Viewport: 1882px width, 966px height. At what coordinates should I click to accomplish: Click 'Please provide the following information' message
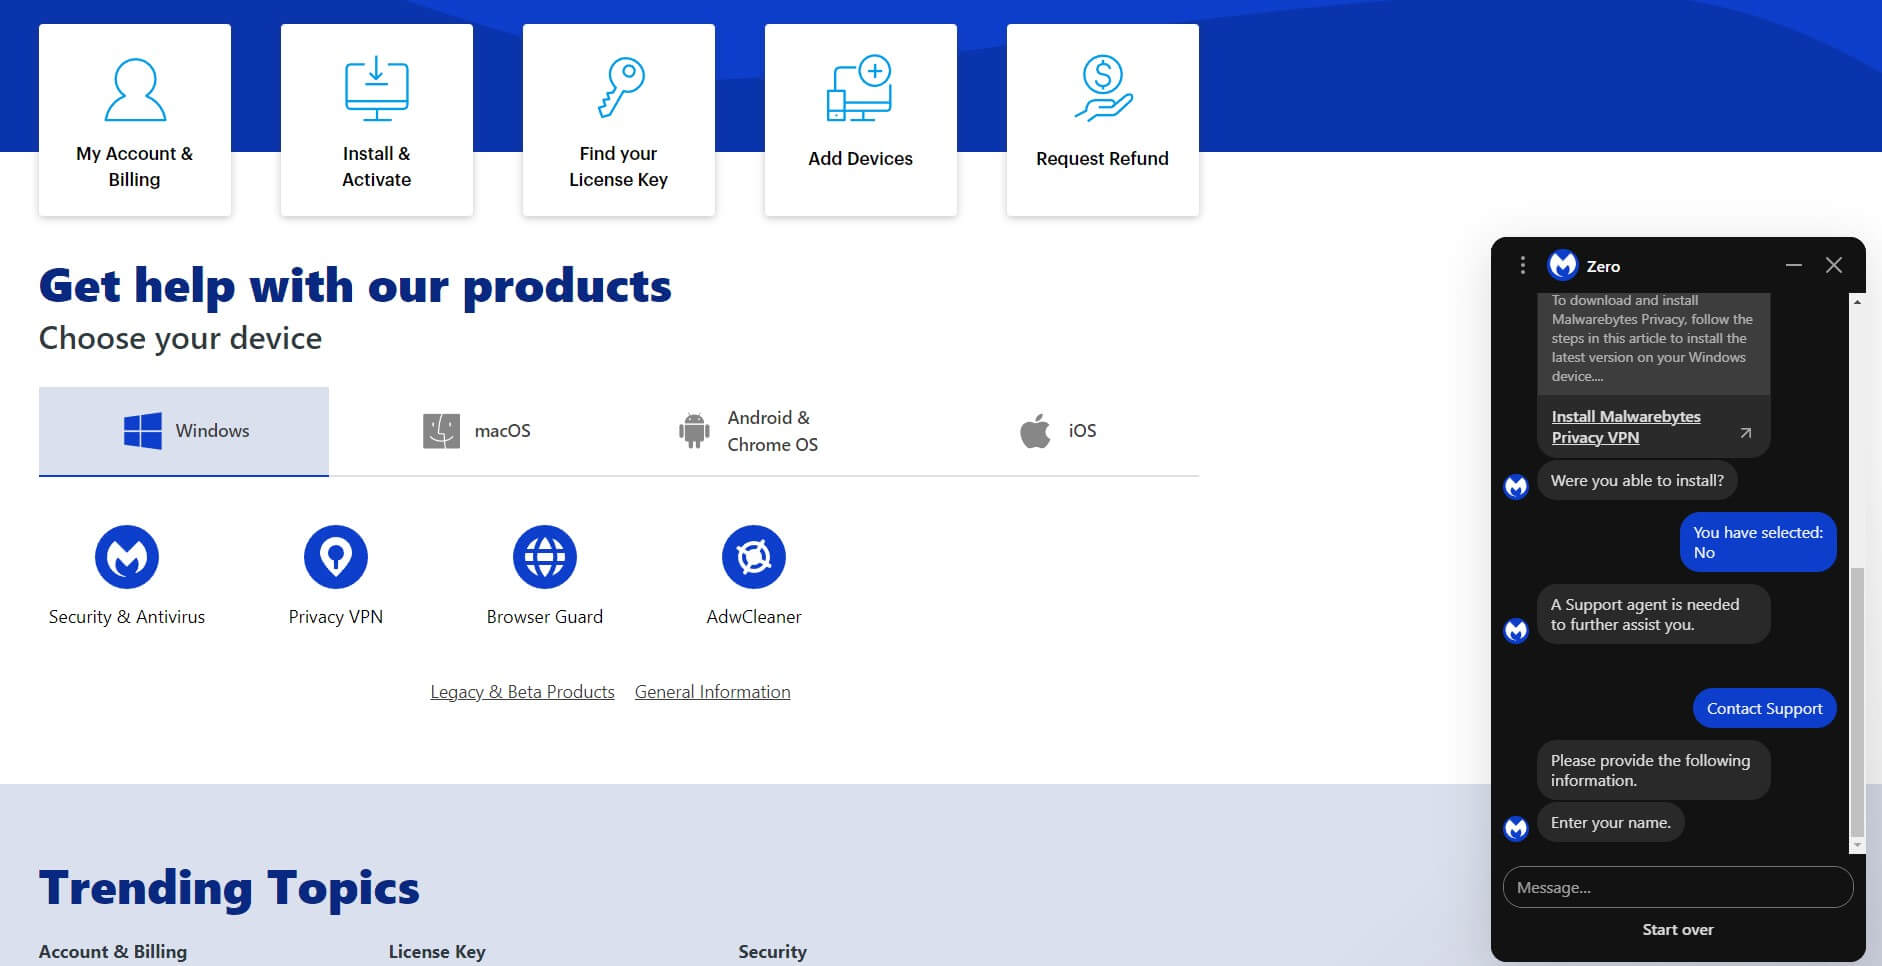pos(1653,770)
